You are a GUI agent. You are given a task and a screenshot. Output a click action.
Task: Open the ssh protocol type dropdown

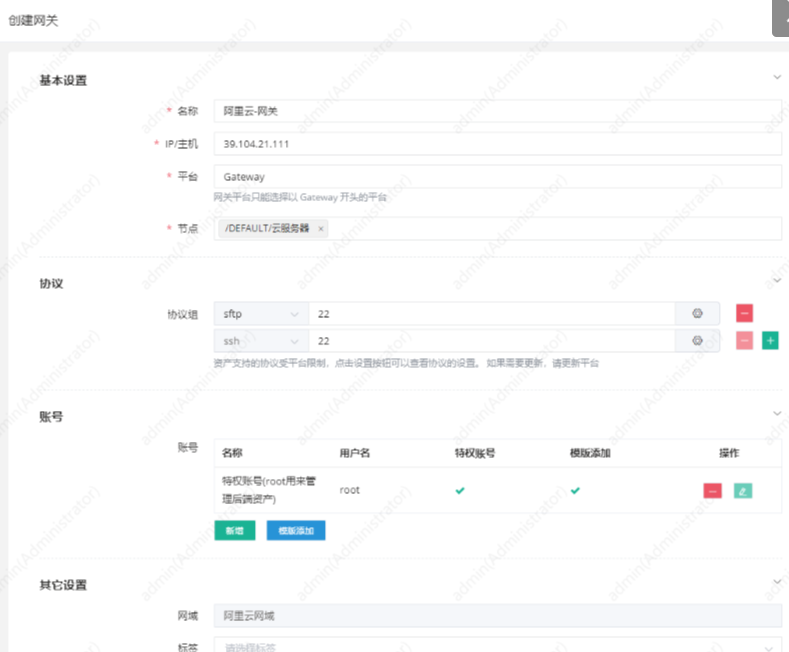pyautogui.click(x=261, y=341)
